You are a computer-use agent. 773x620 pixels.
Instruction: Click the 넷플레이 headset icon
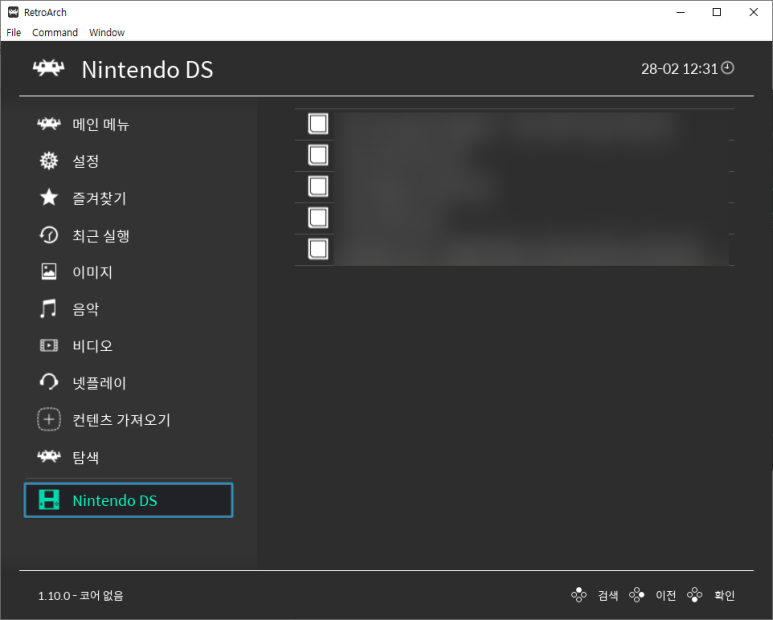(49, 382)
